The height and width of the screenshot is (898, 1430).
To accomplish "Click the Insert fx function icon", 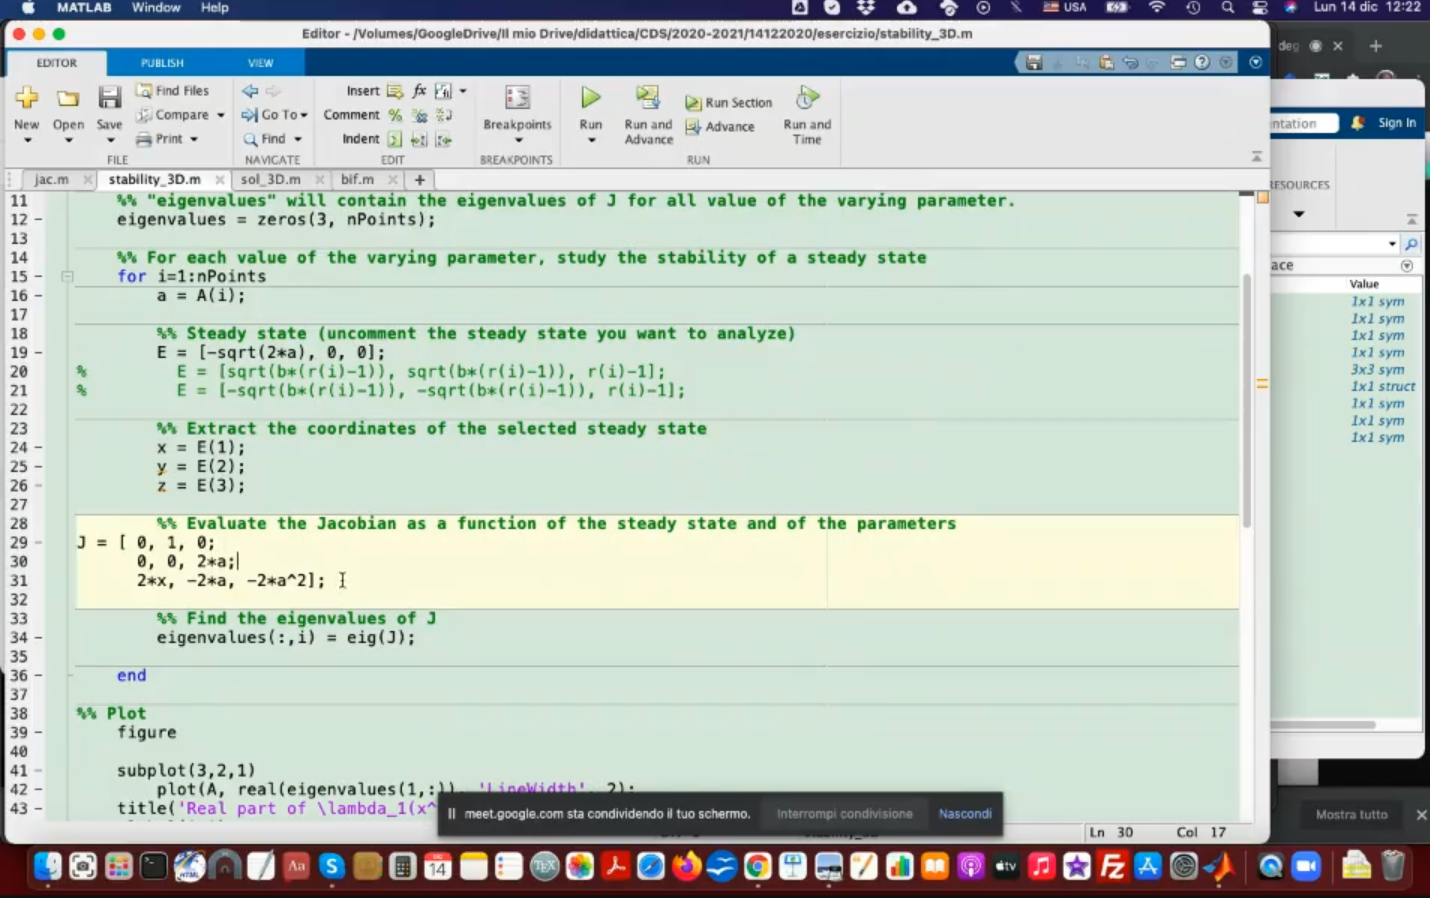I will [x=419, y=91].
